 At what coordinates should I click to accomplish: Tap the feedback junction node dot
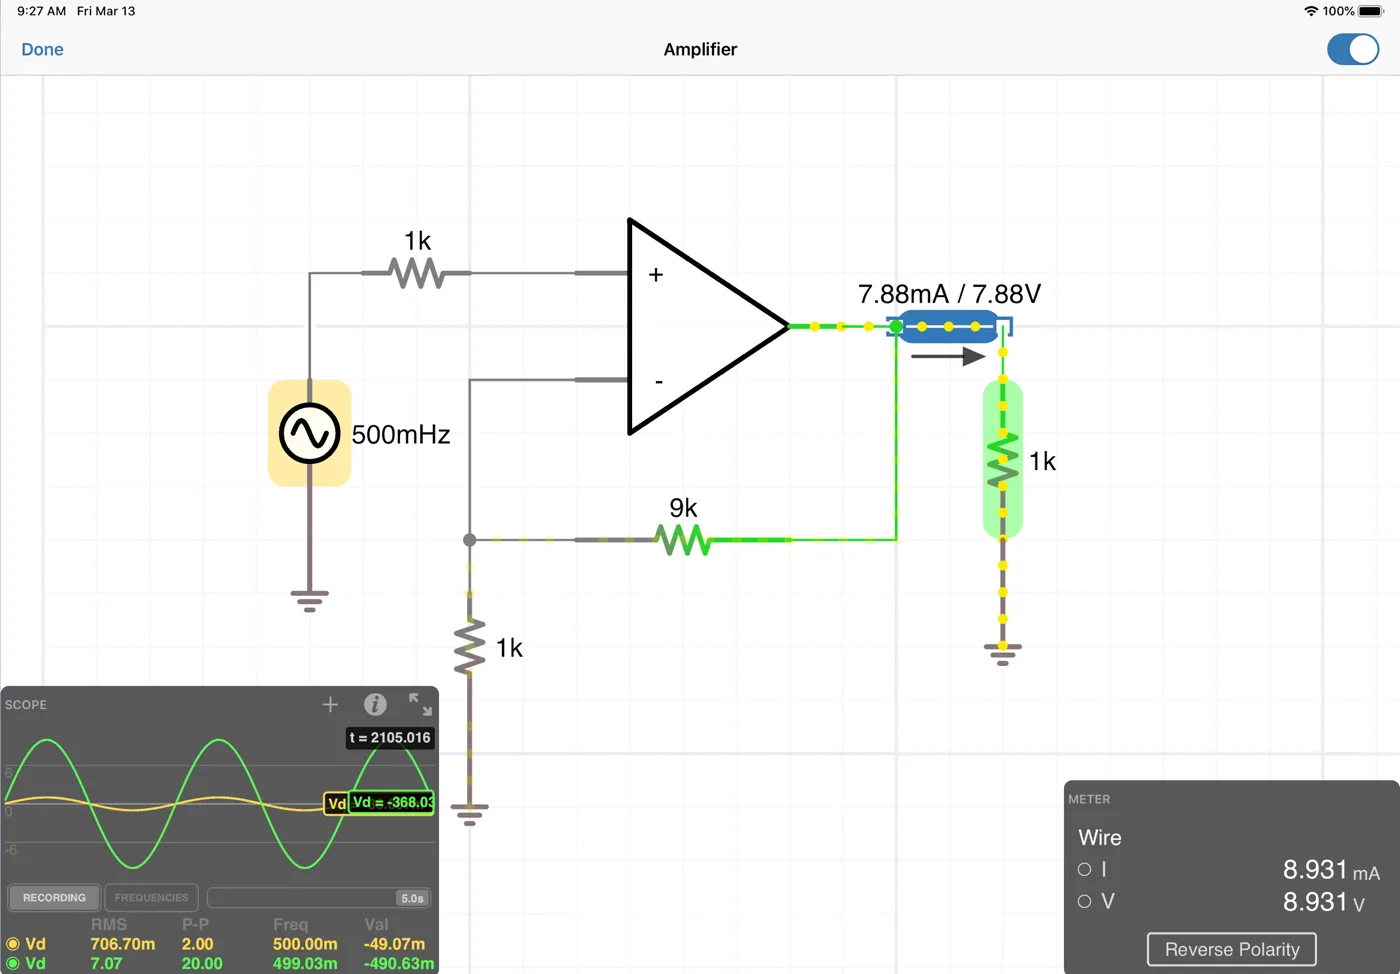click(469, 540)
